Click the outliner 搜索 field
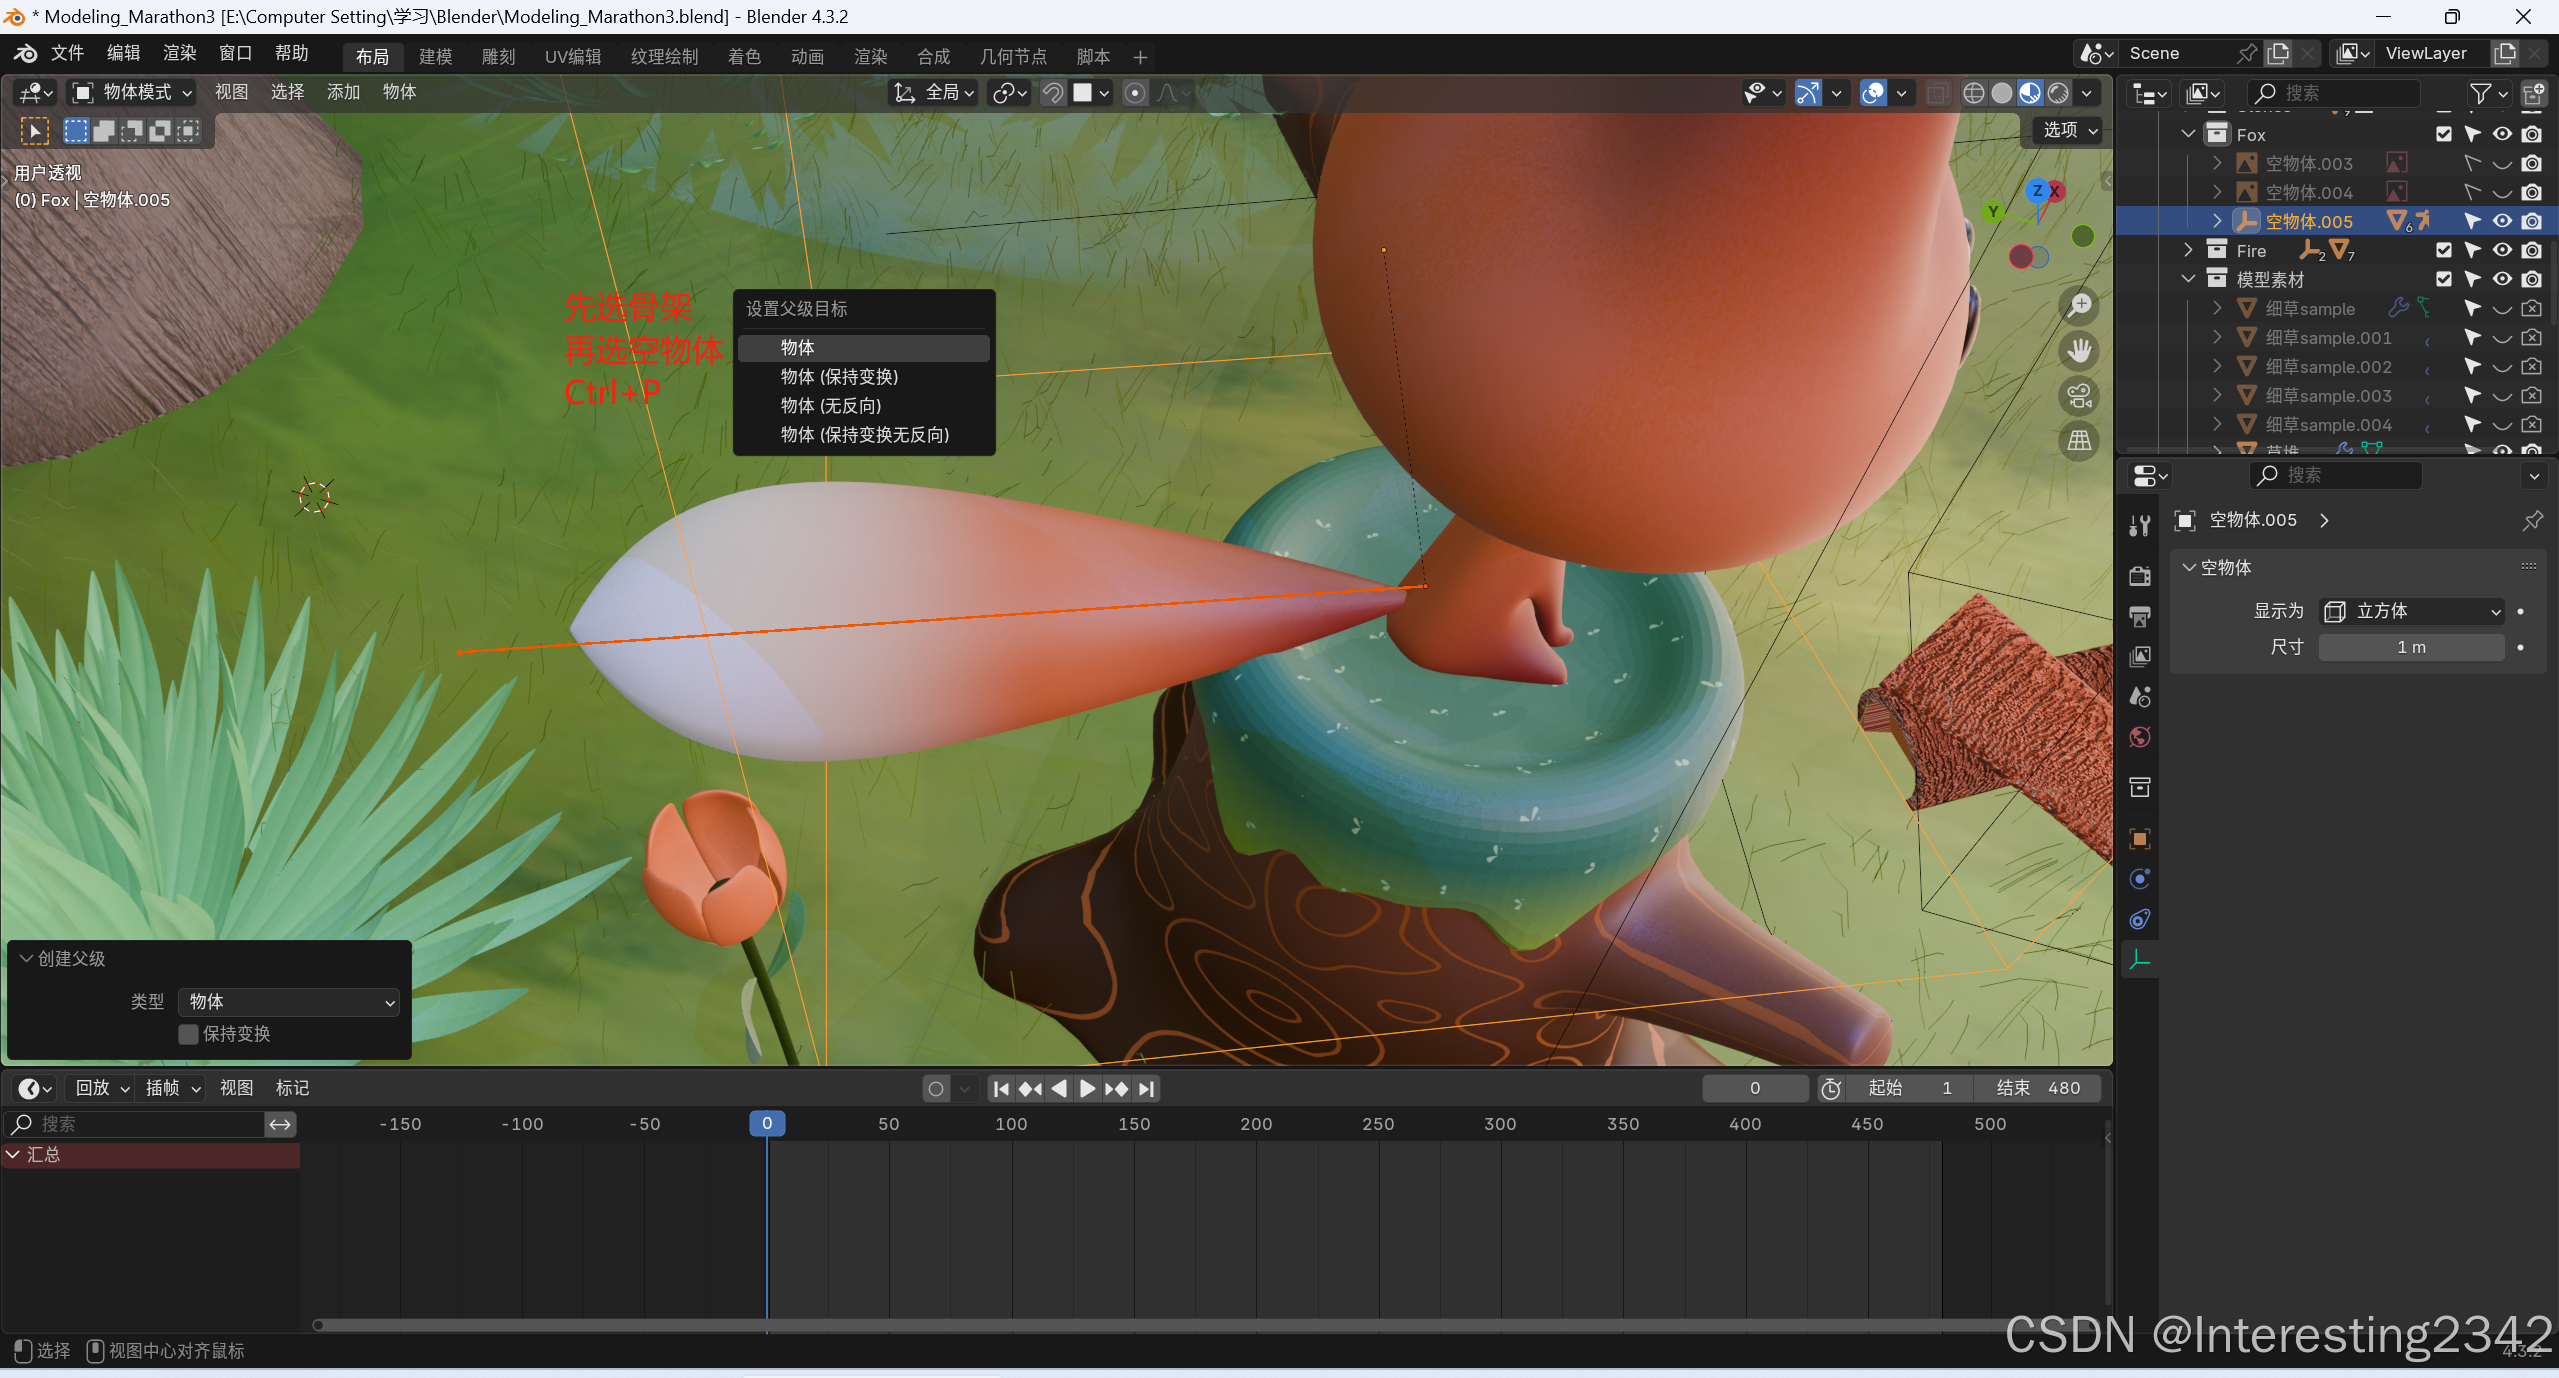Image resolution: width=2559 pixels, height=1378 pixels. (2335, 93)
